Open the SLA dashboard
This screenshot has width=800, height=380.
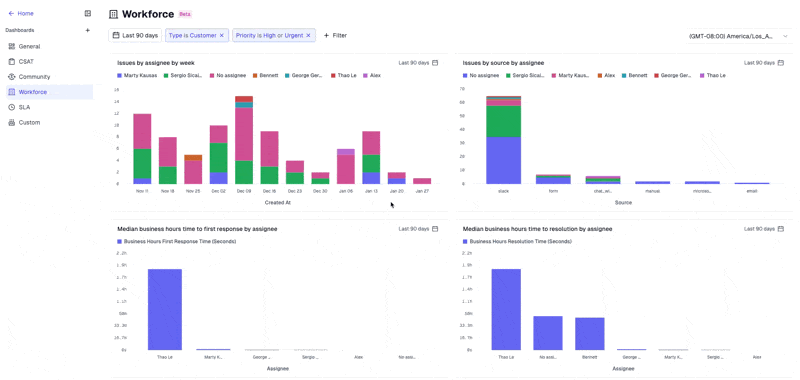click(x=49, y=108)
